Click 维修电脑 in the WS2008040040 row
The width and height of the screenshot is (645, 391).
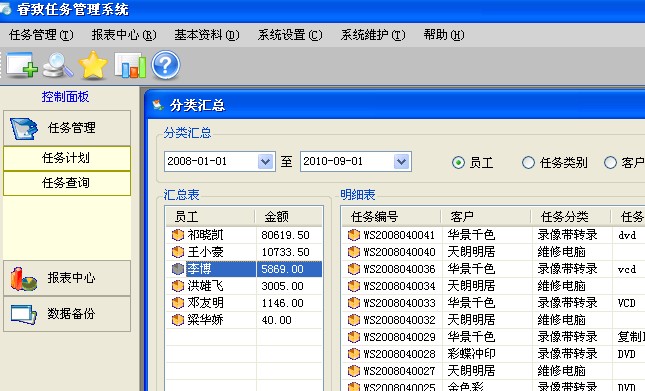coord(561,252)
